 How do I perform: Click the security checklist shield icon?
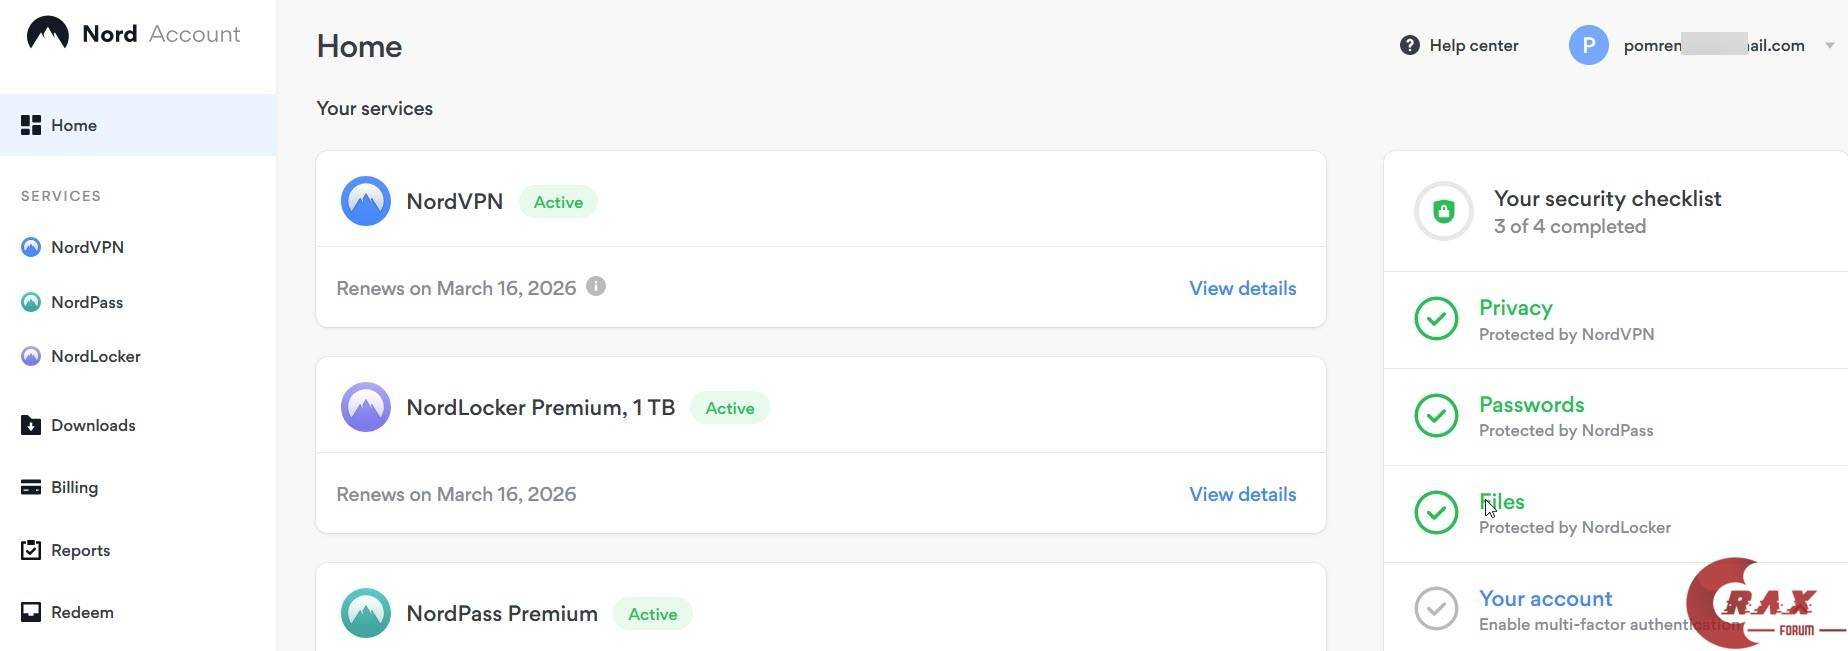[1443, 211]
